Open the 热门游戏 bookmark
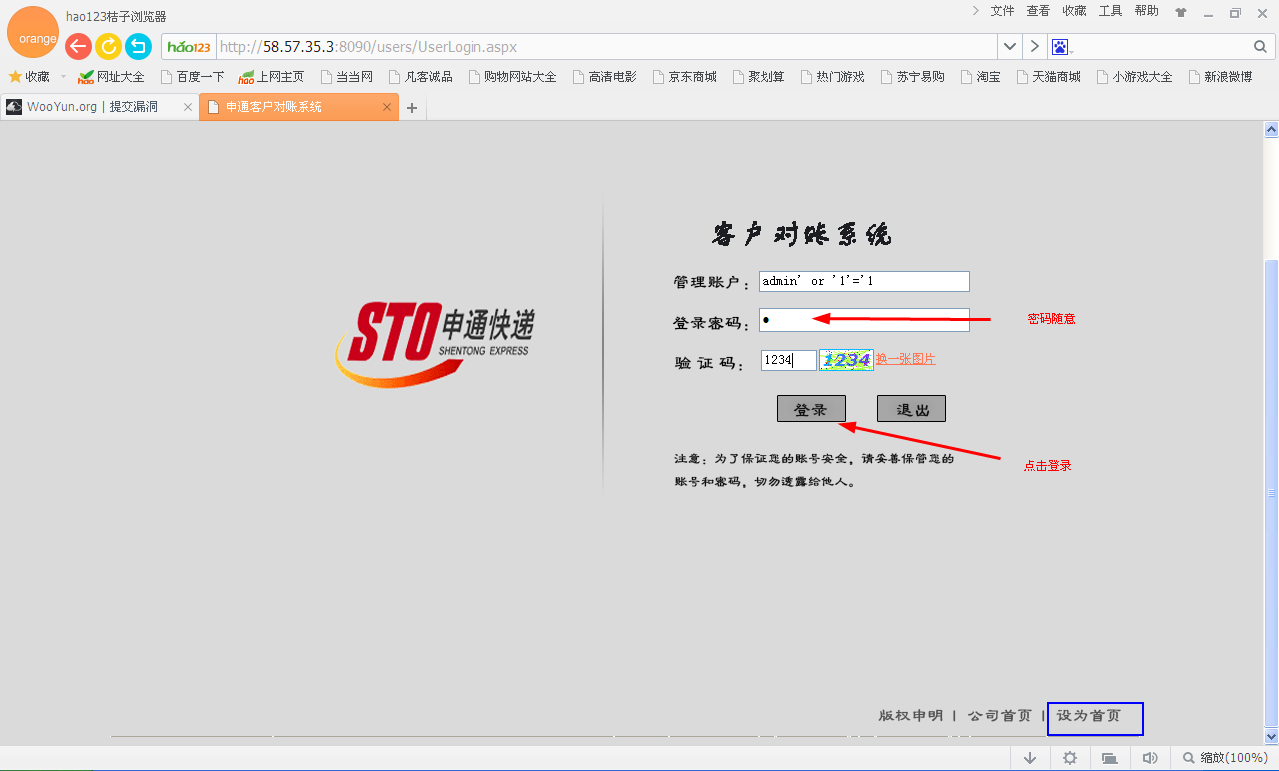The width and height of the screenshot is (1279, 771). coord(832,77)
